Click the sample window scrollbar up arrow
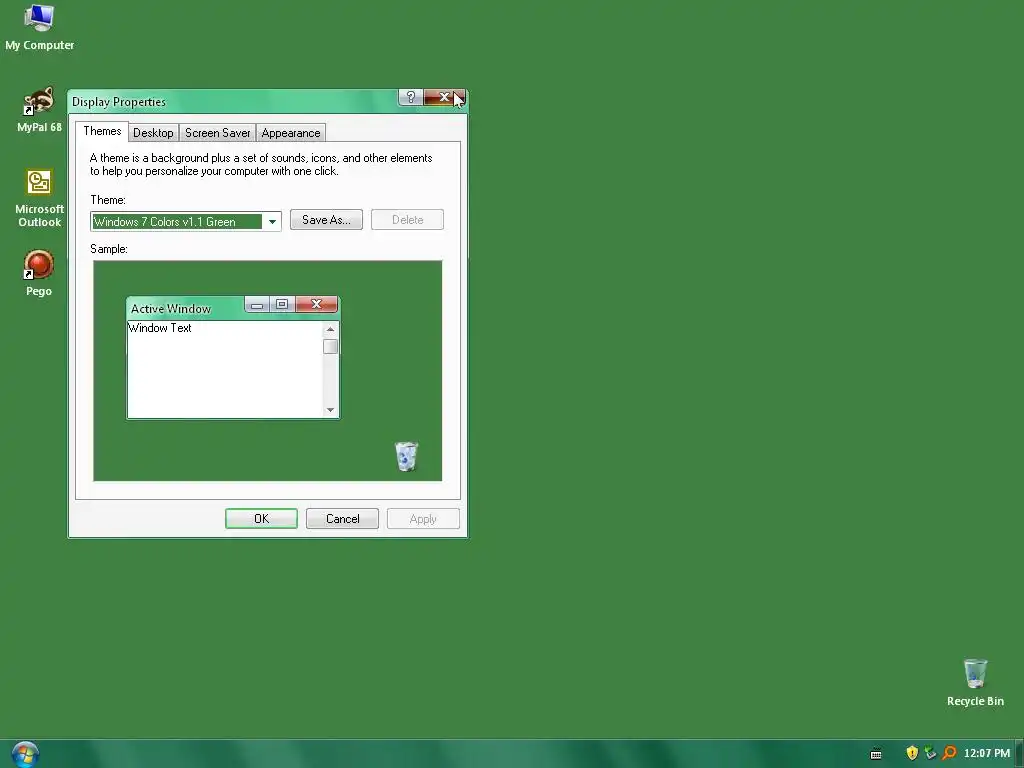This screenshot has width=1024, height=768. [x=330, y=329]
